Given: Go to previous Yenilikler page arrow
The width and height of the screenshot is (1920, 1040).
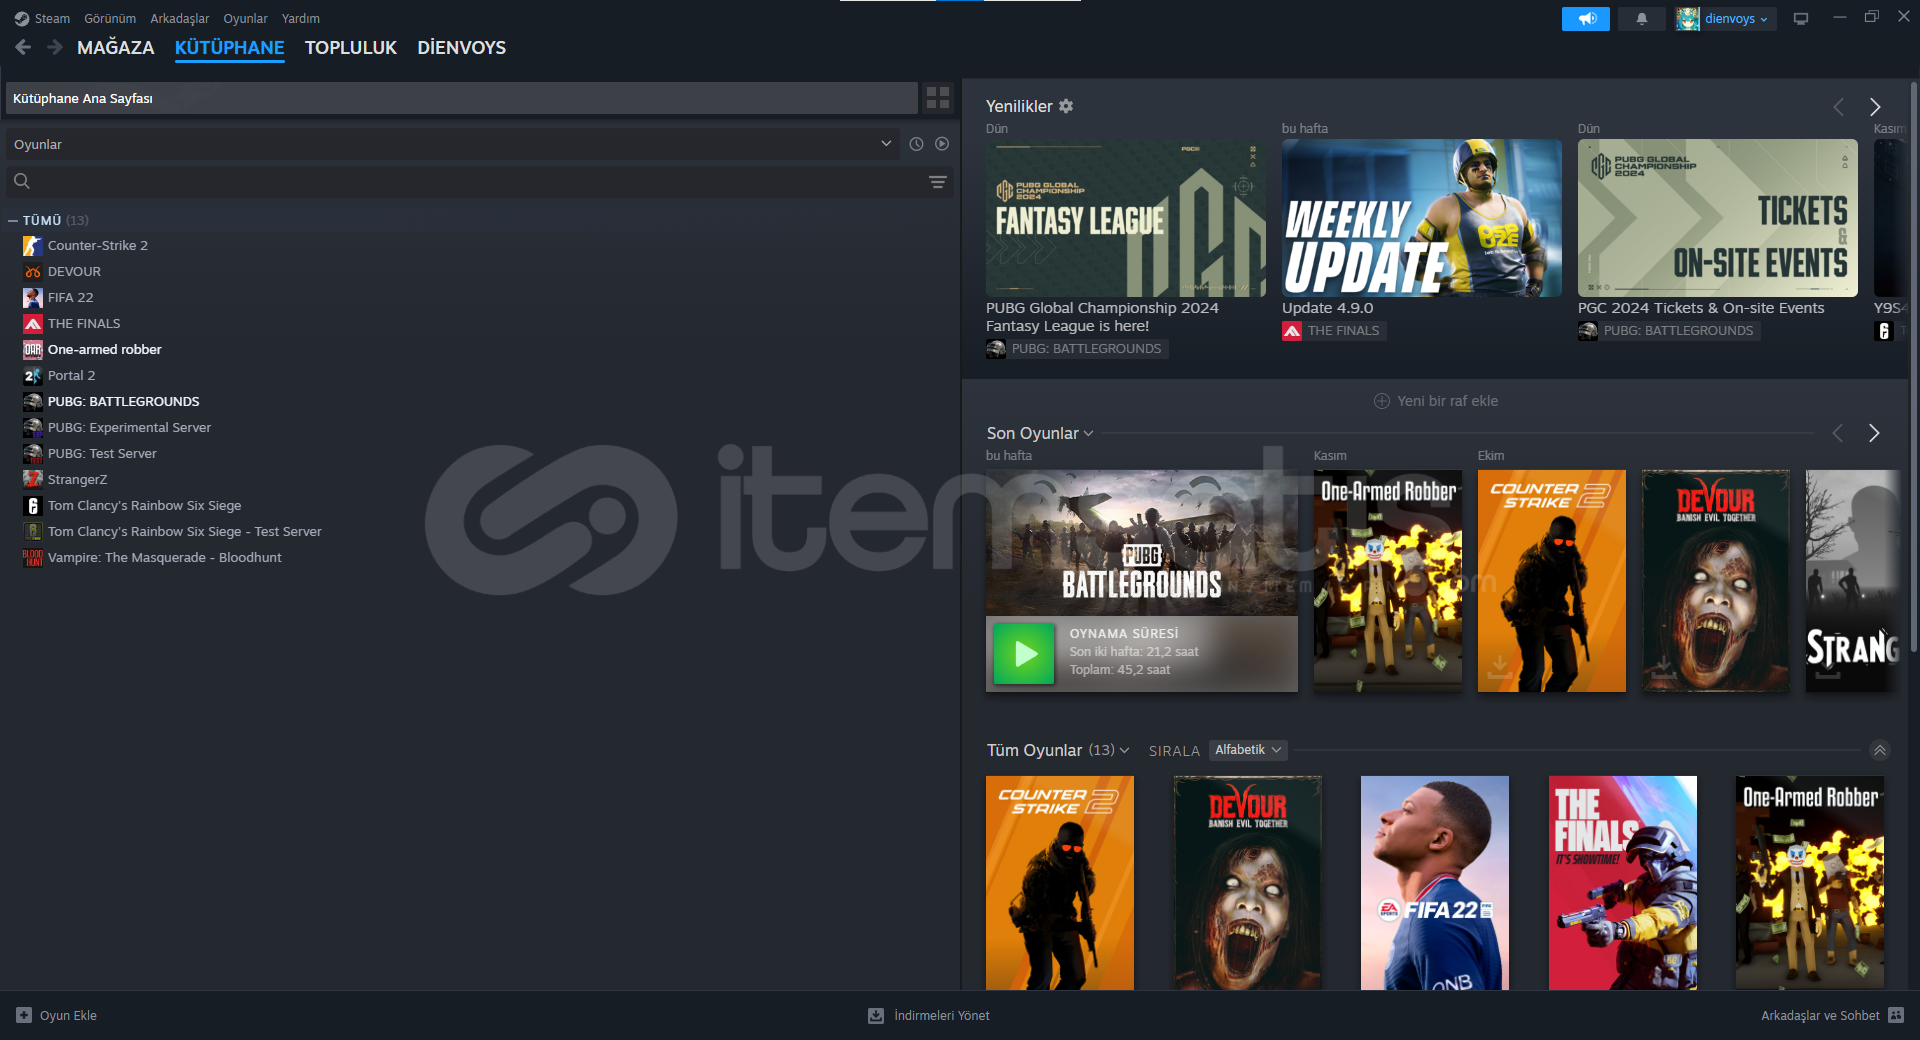Looking at the screenshot, I should (1838, 107).
